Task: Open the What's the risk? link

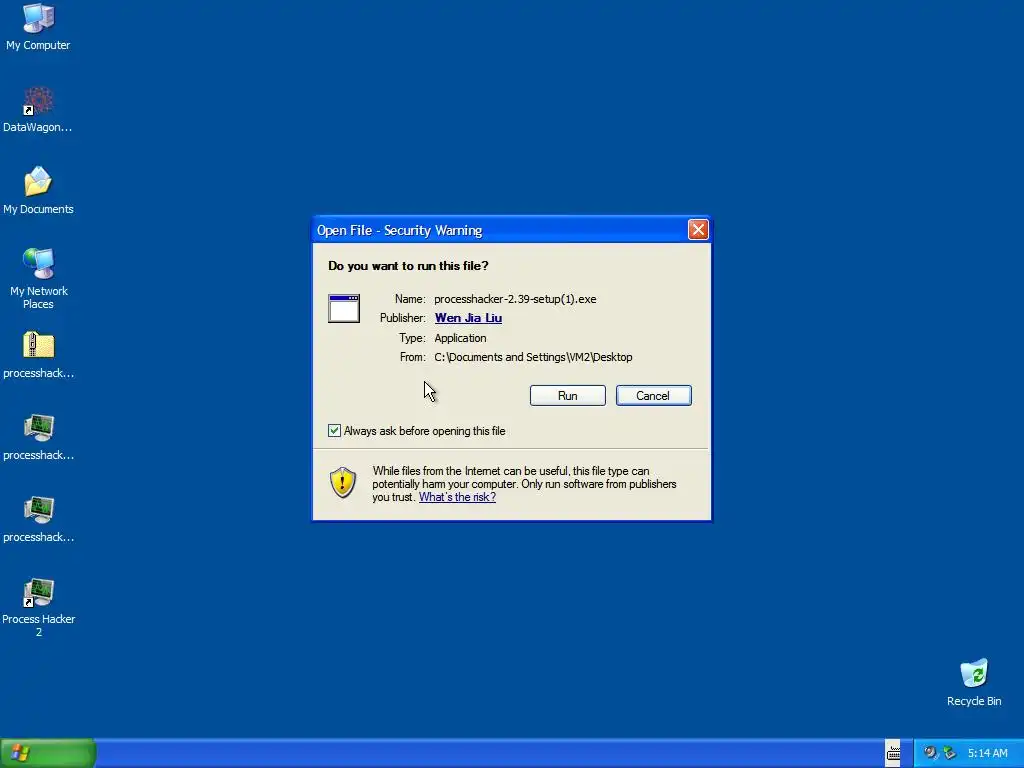Action: point(457,497)
